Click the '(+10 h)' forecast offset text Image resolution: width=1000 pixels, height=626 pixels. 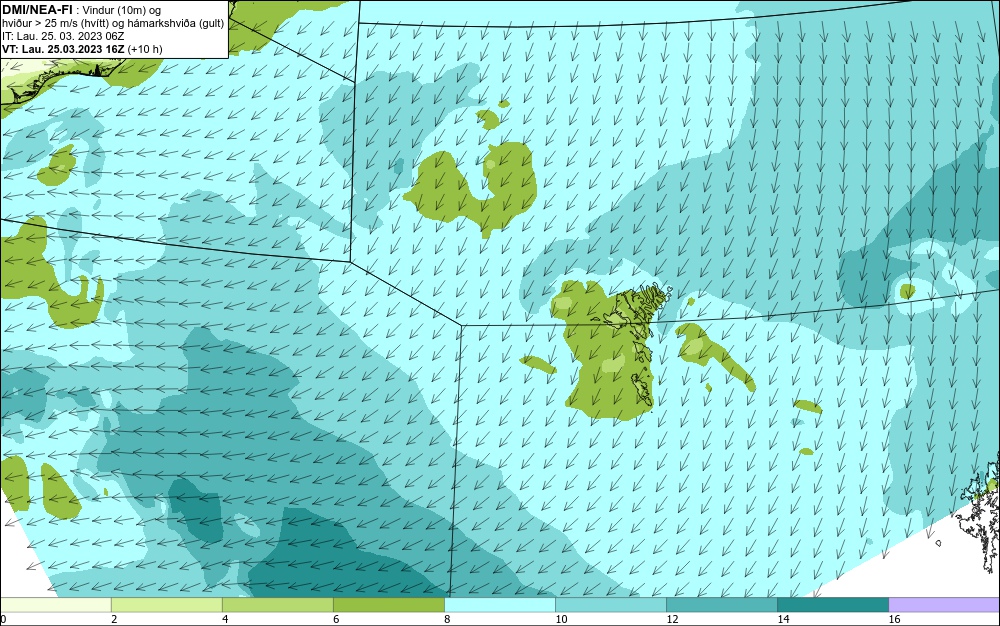click(x=145, y=49)
